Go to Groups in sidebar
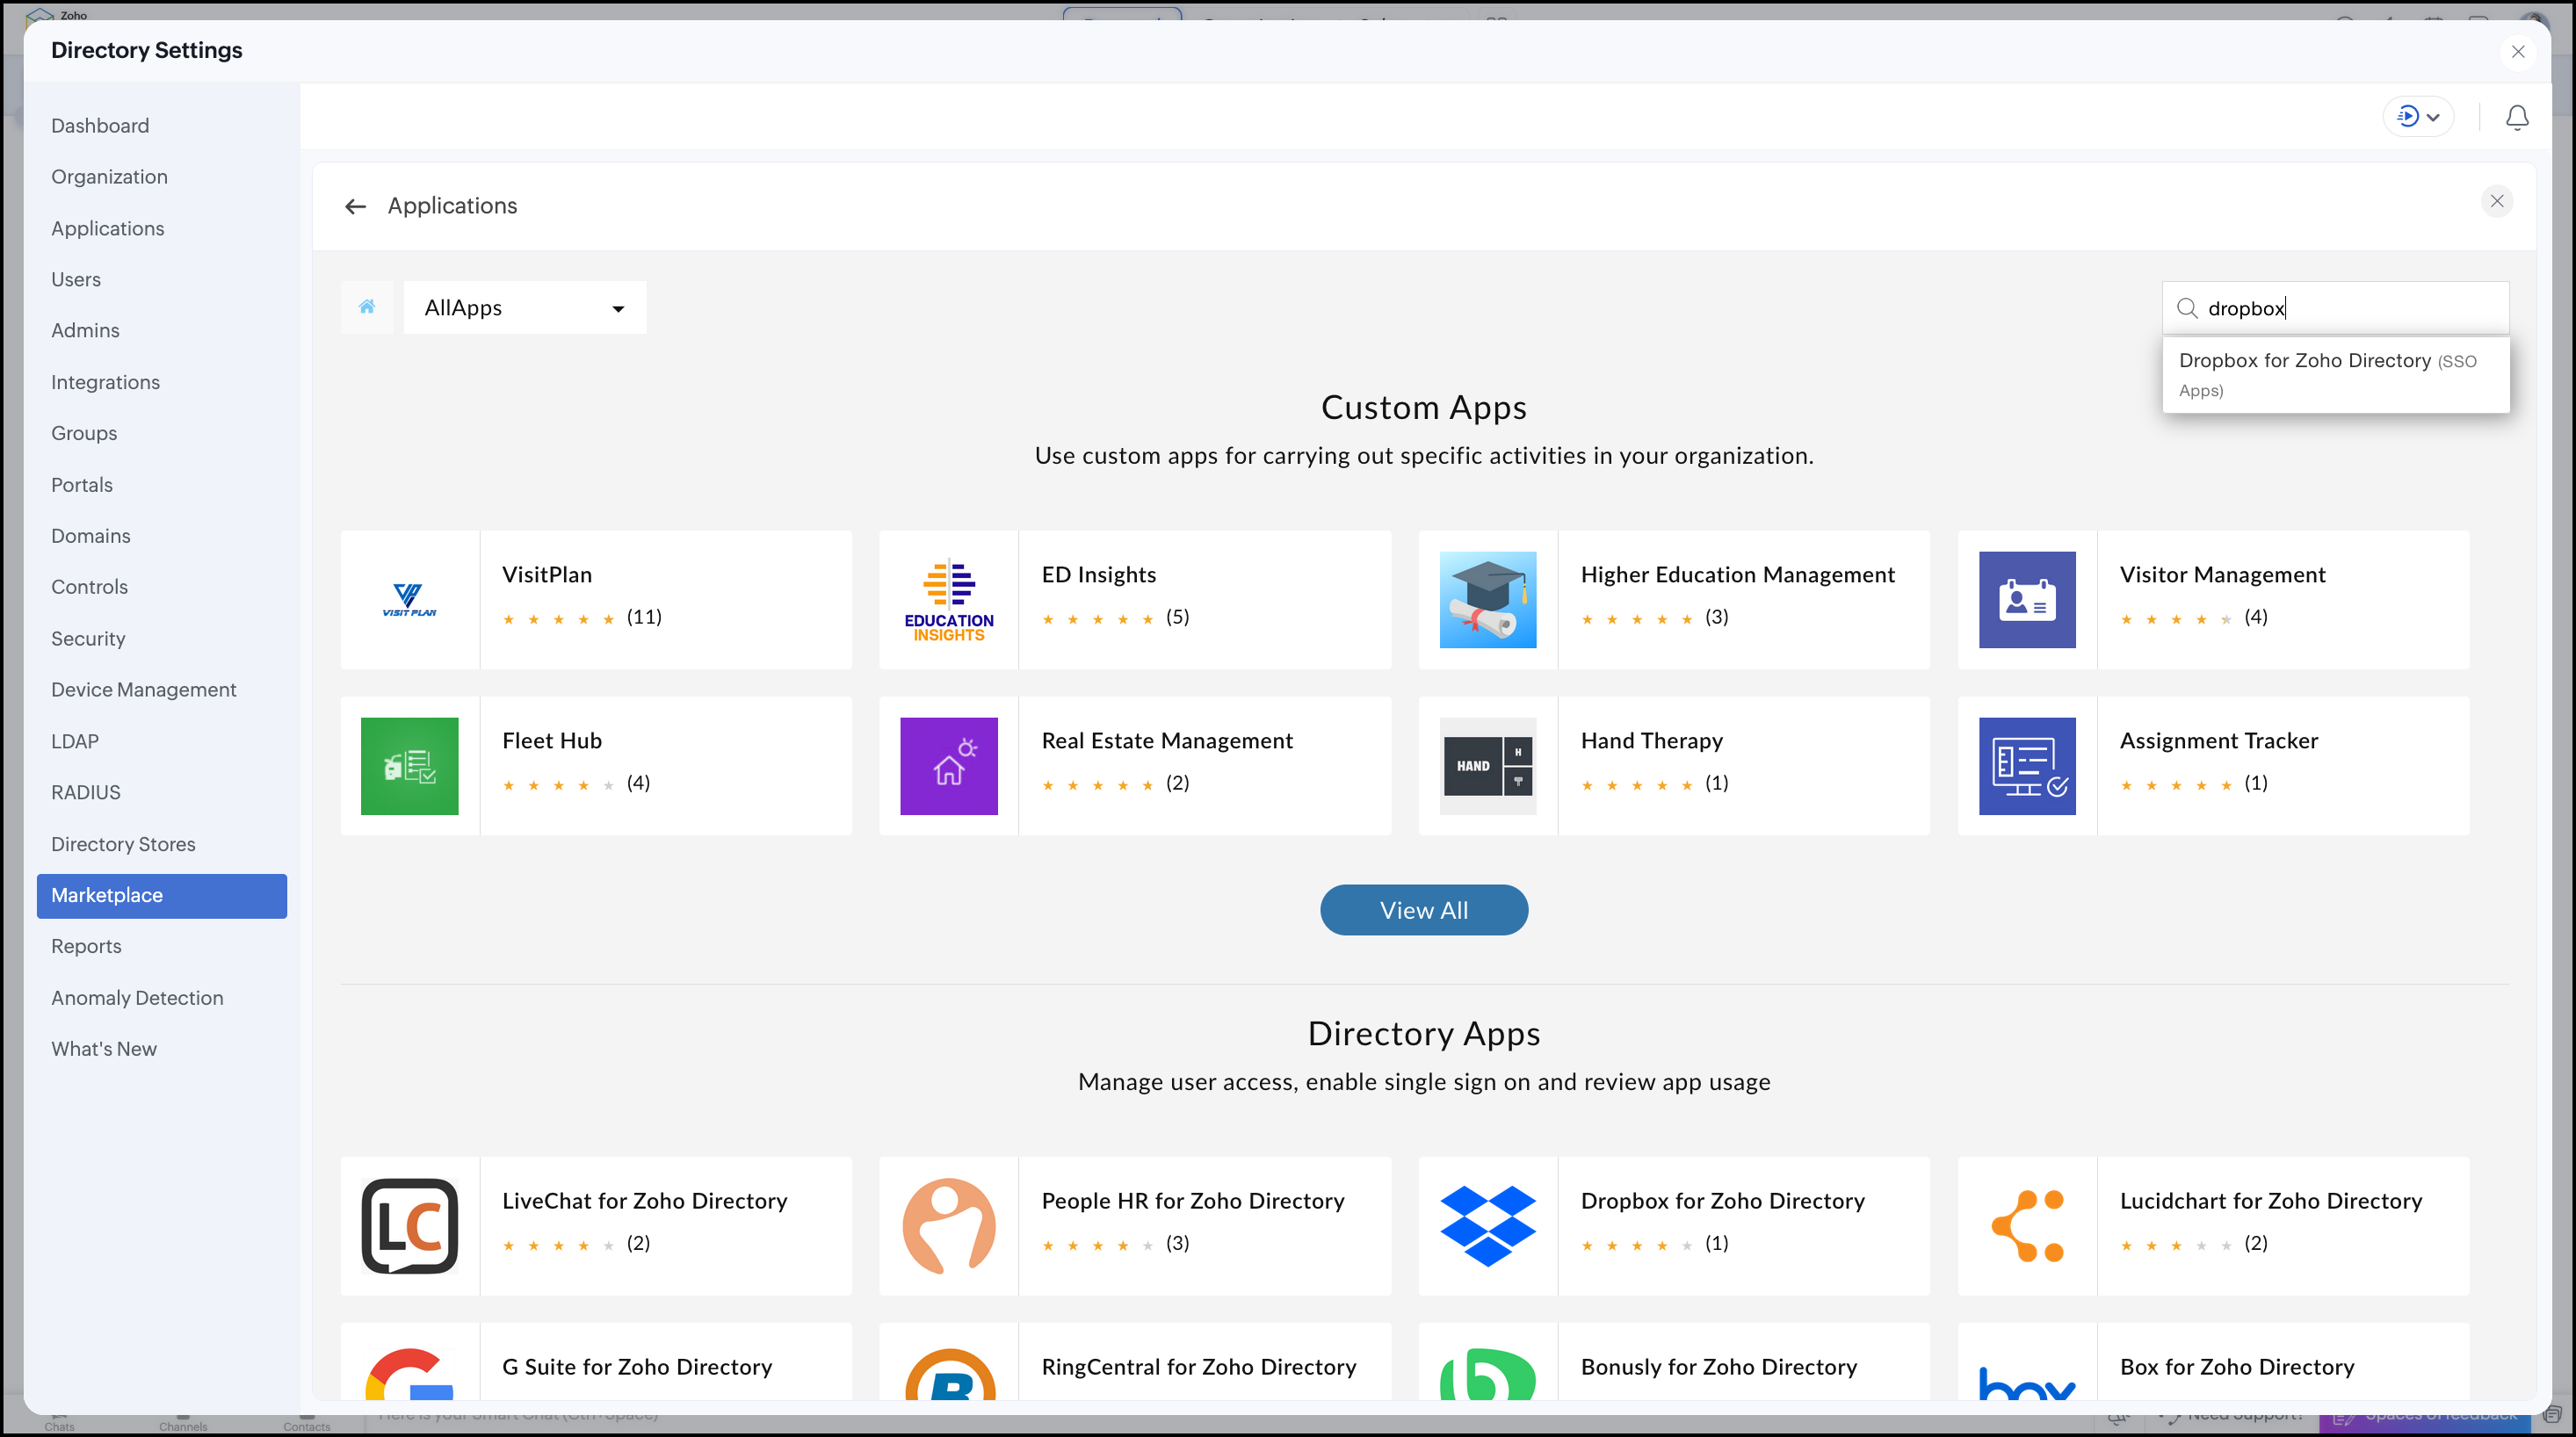The height and width of the screenshot is (1437, 2576). point(84,434)
